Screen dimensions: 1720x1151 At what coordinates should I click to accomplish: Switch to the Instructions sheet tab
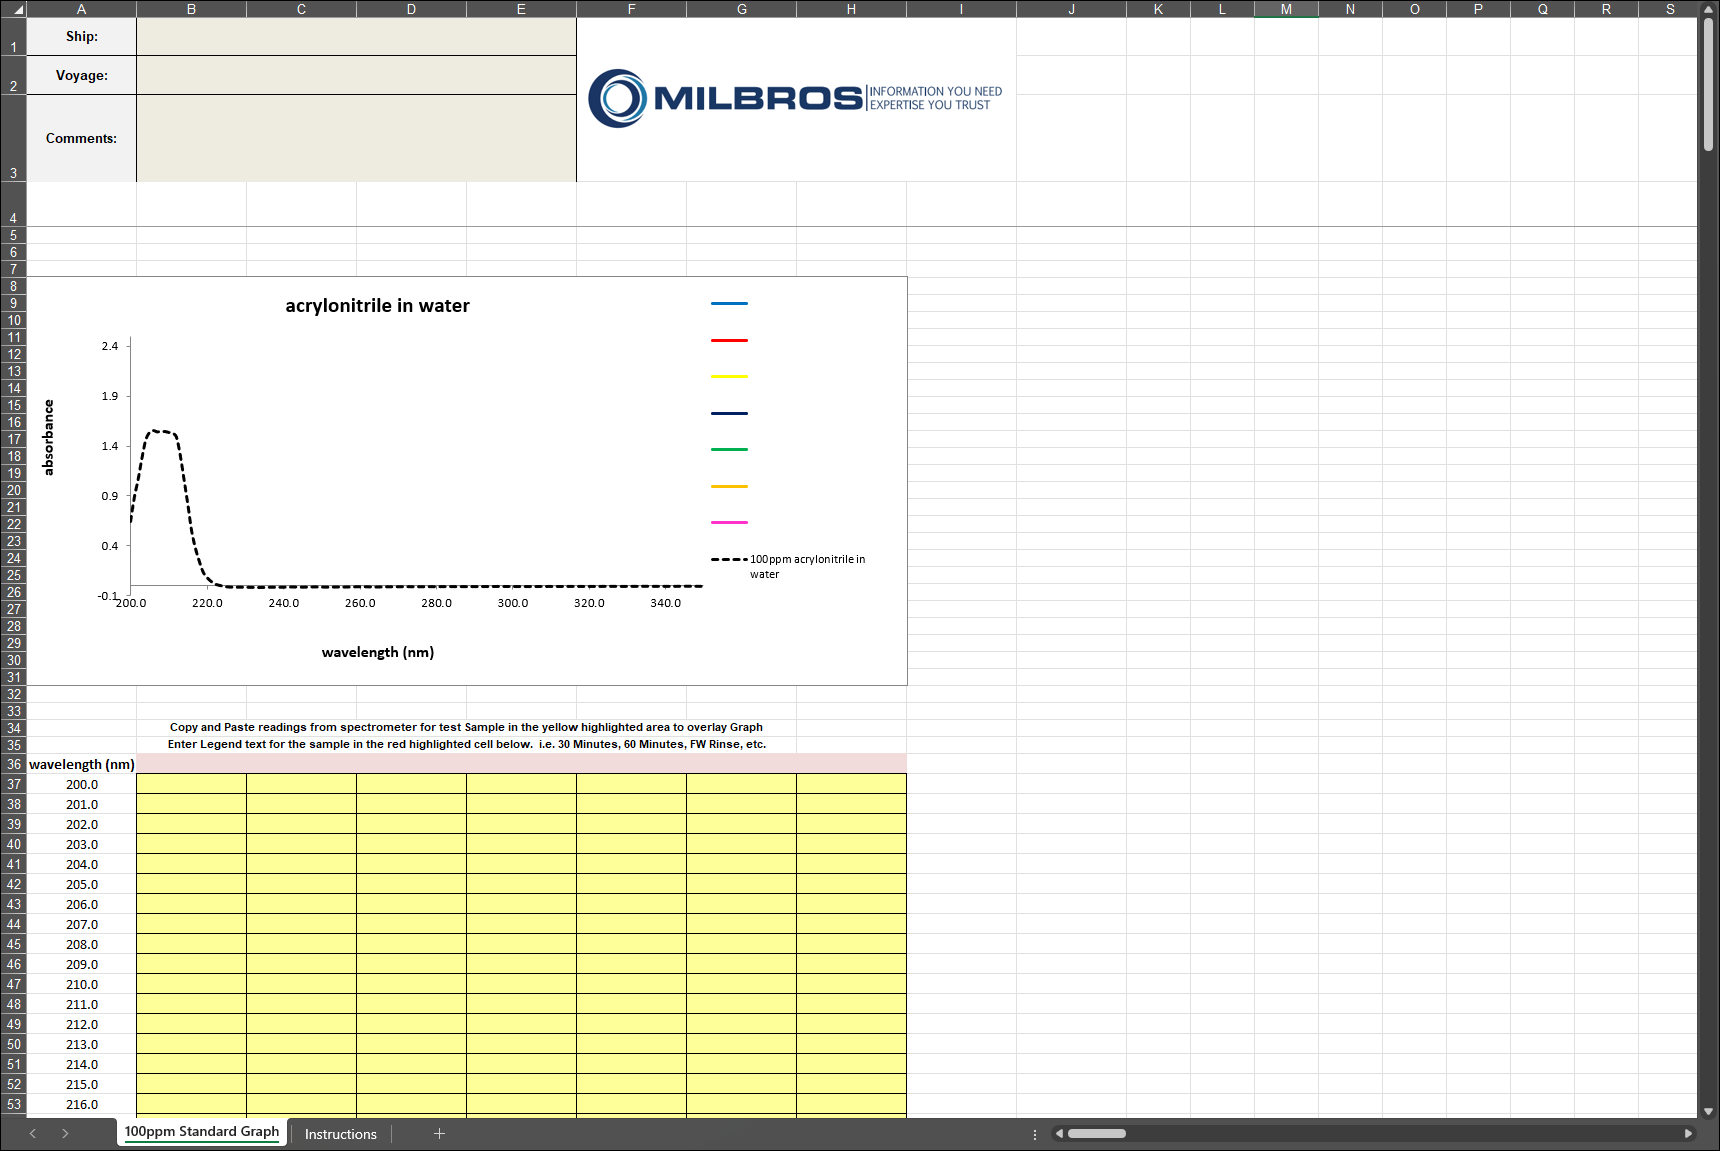point(340,1134)
